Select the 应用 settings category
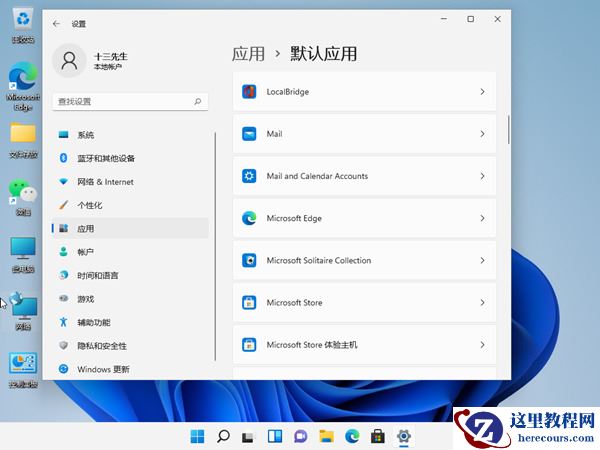 pyautogui.click(x=130, y=228)
